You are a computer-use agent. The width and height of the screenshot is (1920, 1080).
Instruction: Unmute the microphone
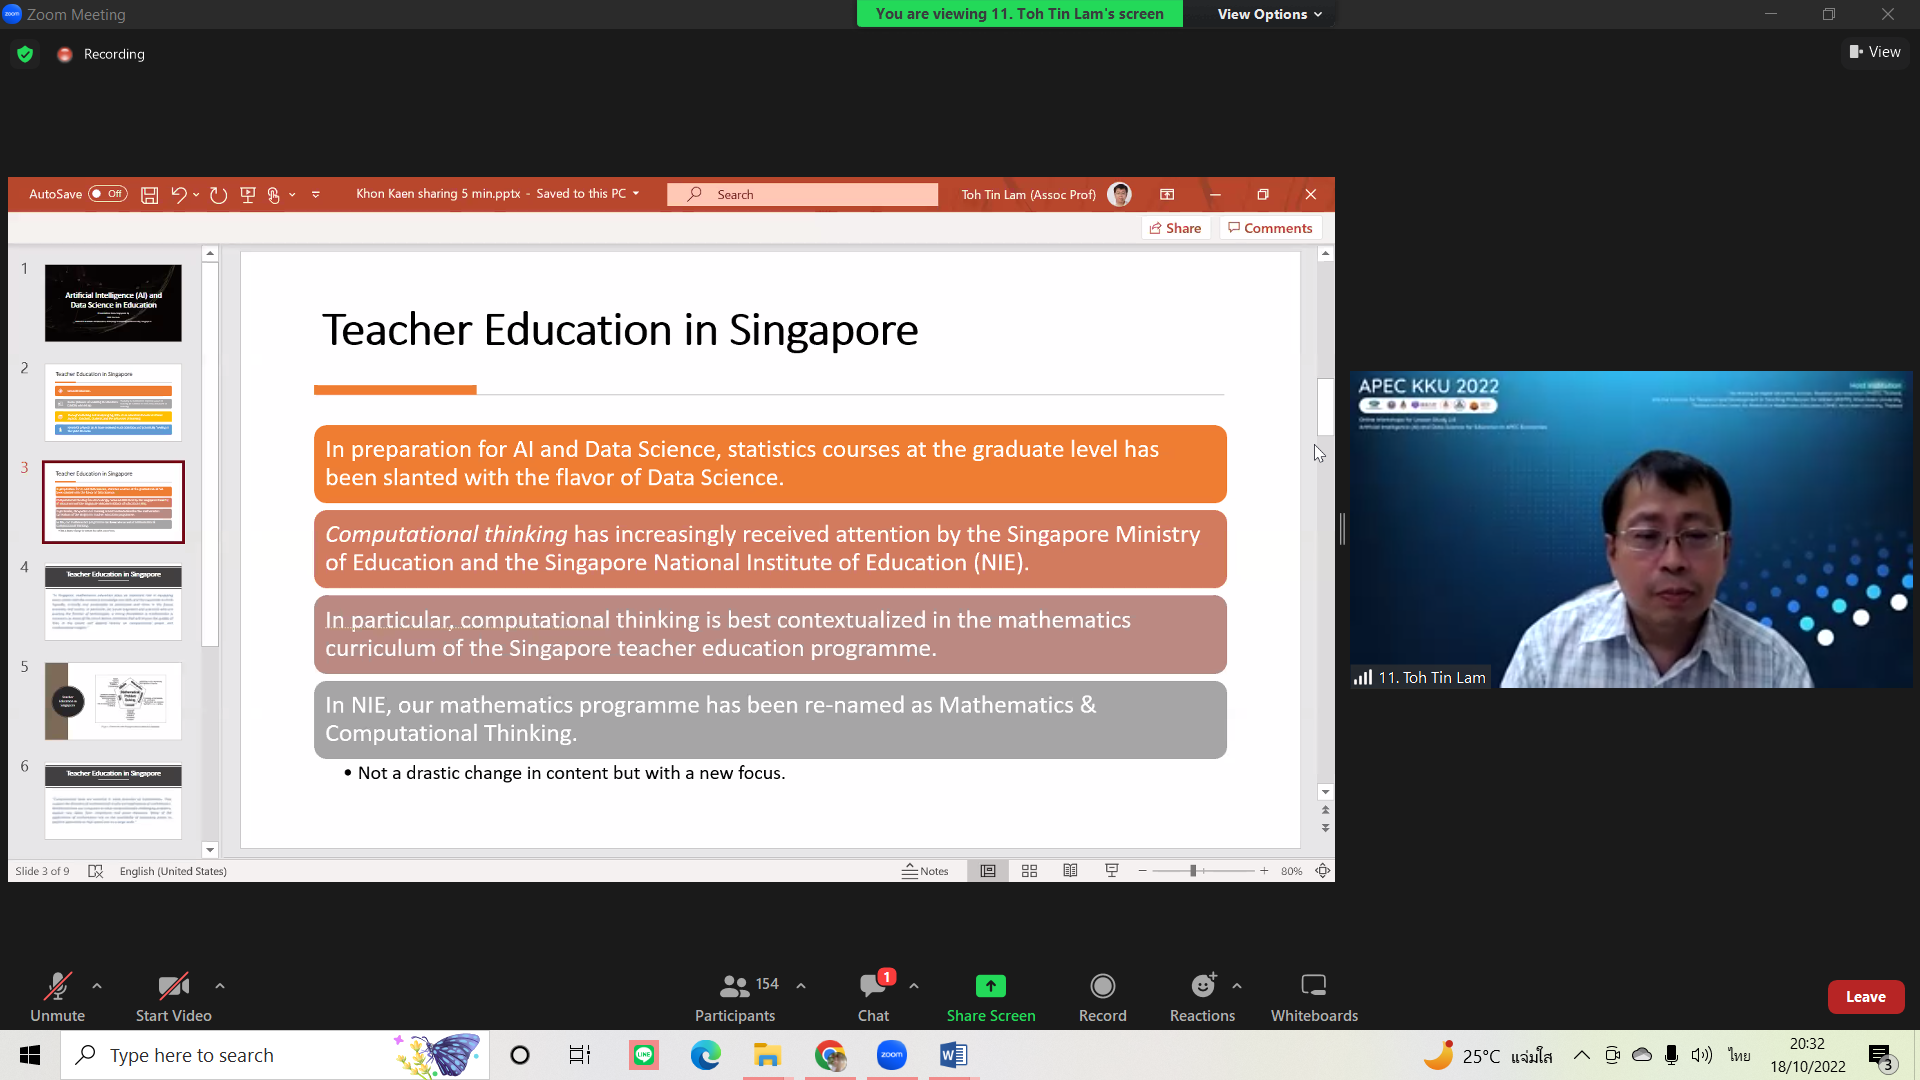point(57,986)
